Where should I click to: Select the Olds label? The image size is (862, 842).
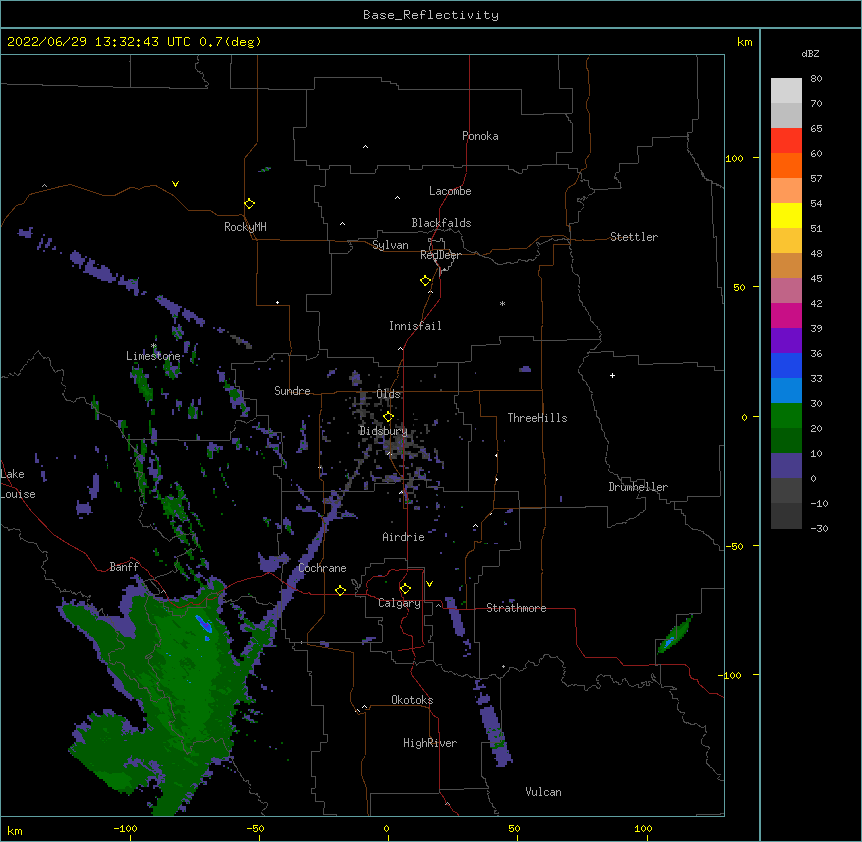pyautogui.click(x=389, y=394)
